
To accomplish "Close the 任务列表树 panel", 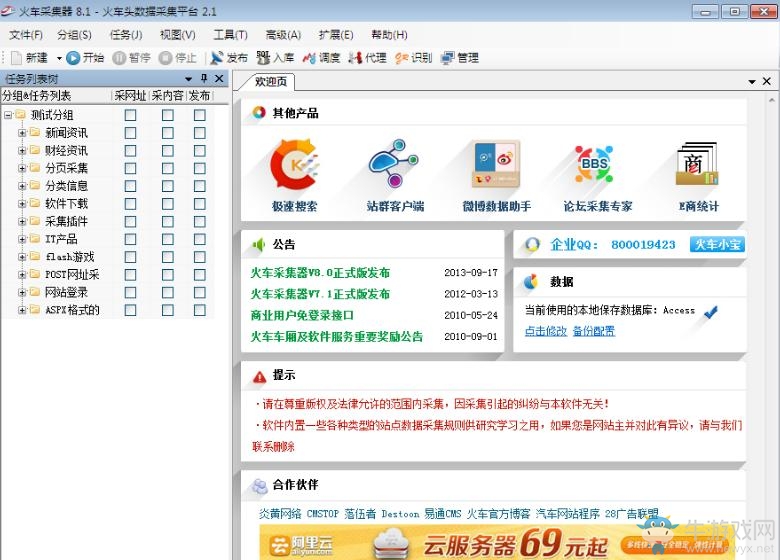I will 219,79.
